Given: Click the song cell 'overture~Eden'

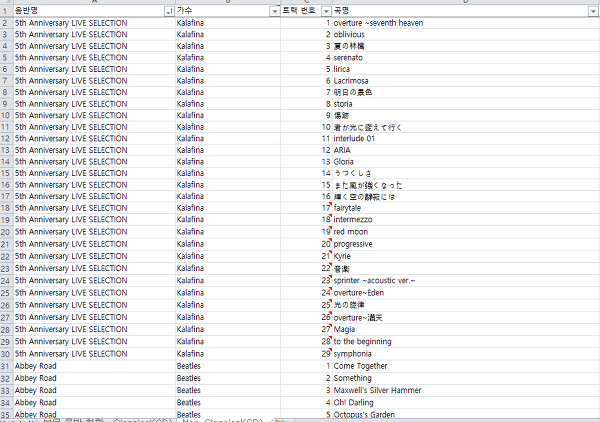Looking at the screenshot, I should (x=465, y=293).
